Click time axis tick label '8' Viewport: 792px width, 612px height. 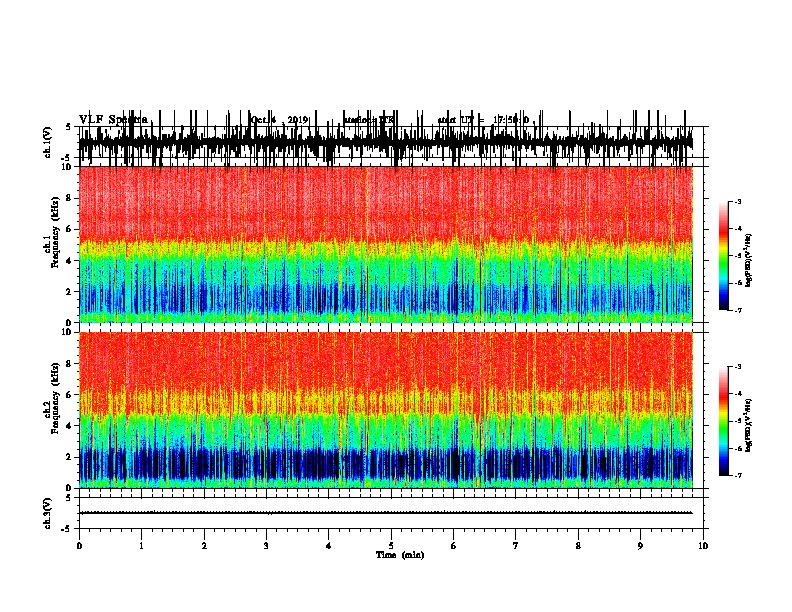(x=578, y=546)
